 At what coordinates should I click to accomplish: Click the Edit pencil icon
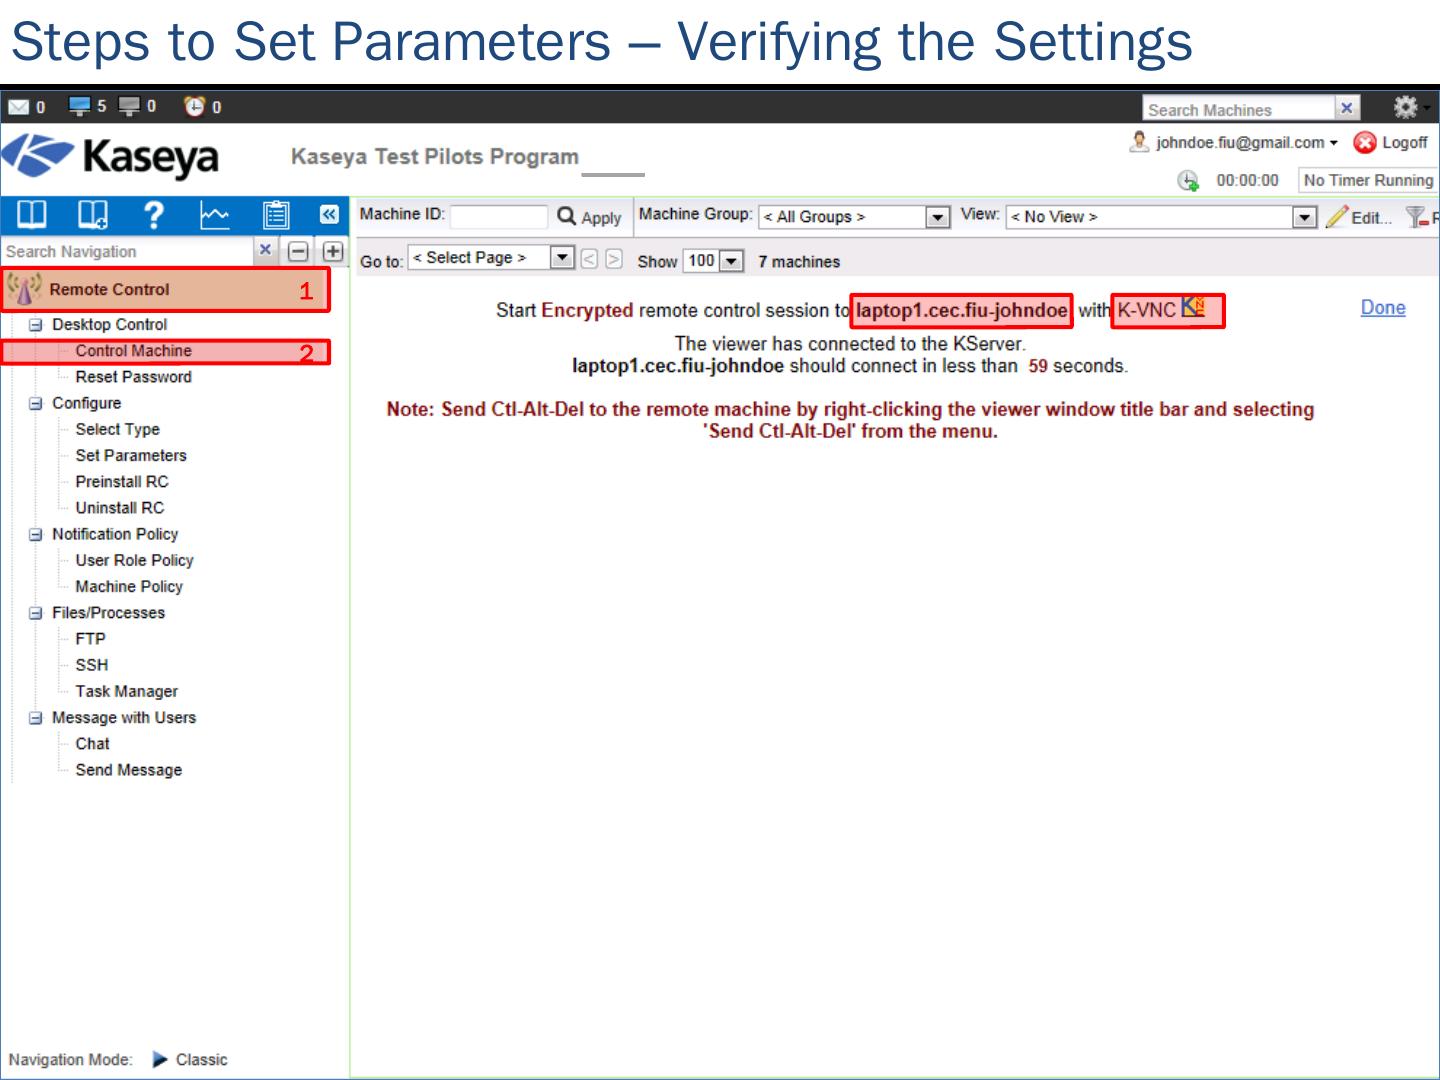click(x=1336, y=216)
